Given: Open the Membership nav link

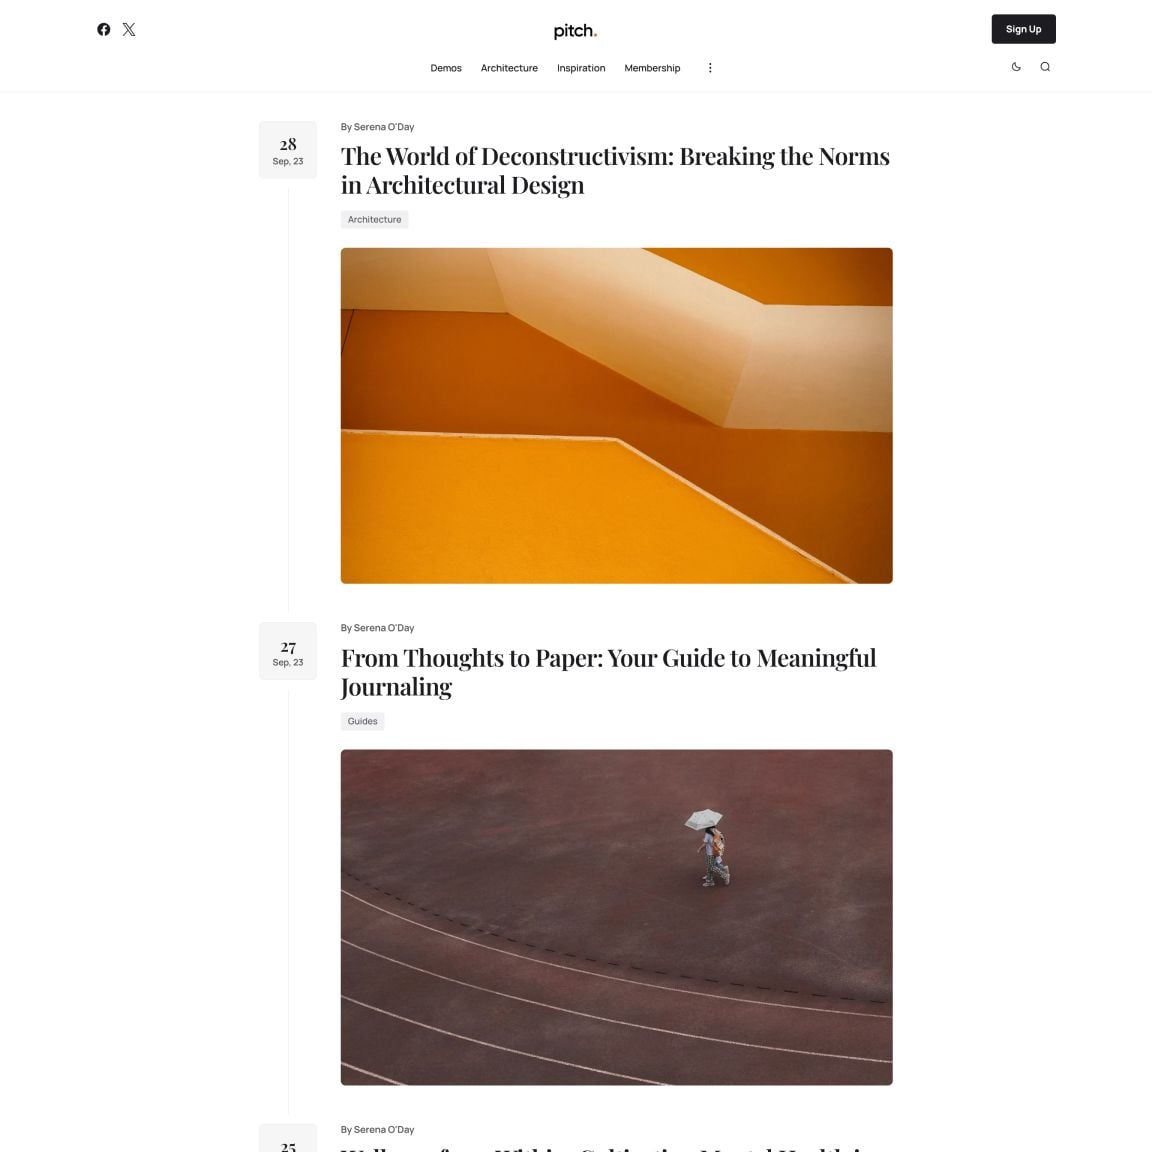Looking at the screenshot, I should pyautogui.click(x=652, y=68).
